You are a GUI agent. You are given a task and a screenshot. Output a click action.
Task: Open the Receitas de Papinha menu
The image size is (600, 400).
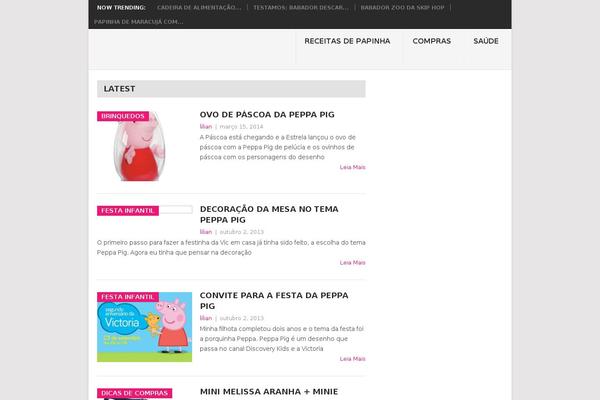pyautogui.click(x=347, y=41)
